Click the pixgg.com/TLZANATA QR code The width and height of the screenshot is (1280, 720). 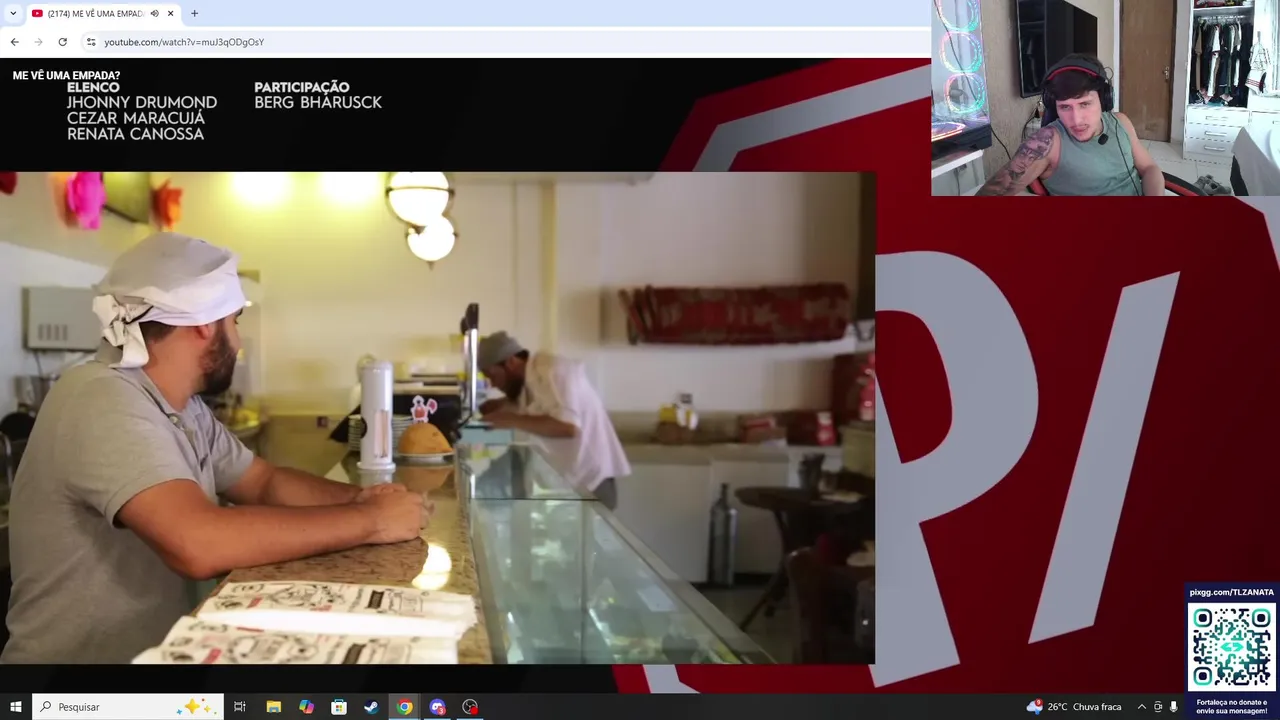tap(1231, 647)
